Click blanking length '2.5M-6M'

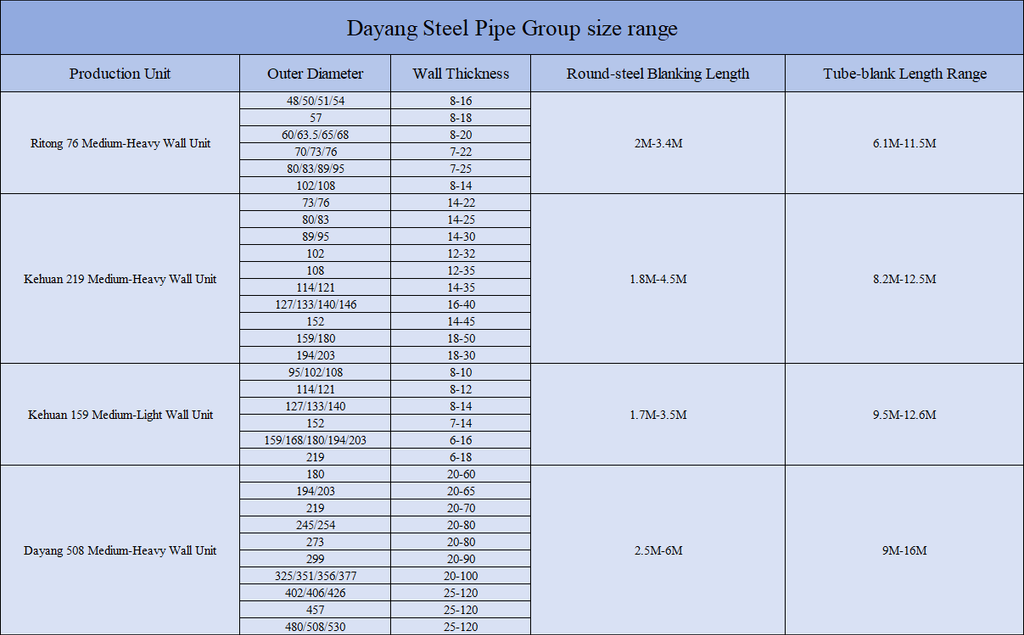click(x=658, y=551)
